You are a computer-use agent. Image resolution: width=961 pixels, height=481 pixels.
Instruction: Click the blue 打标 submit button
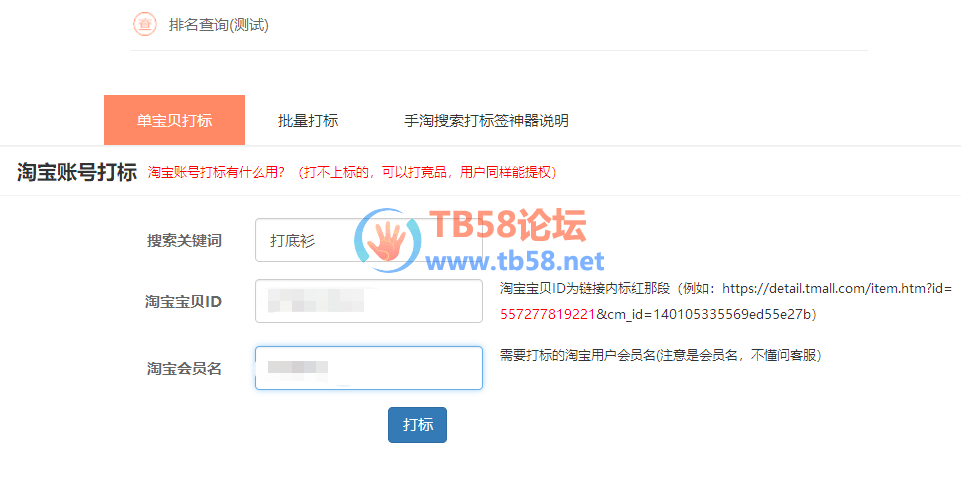click(417, 425)
